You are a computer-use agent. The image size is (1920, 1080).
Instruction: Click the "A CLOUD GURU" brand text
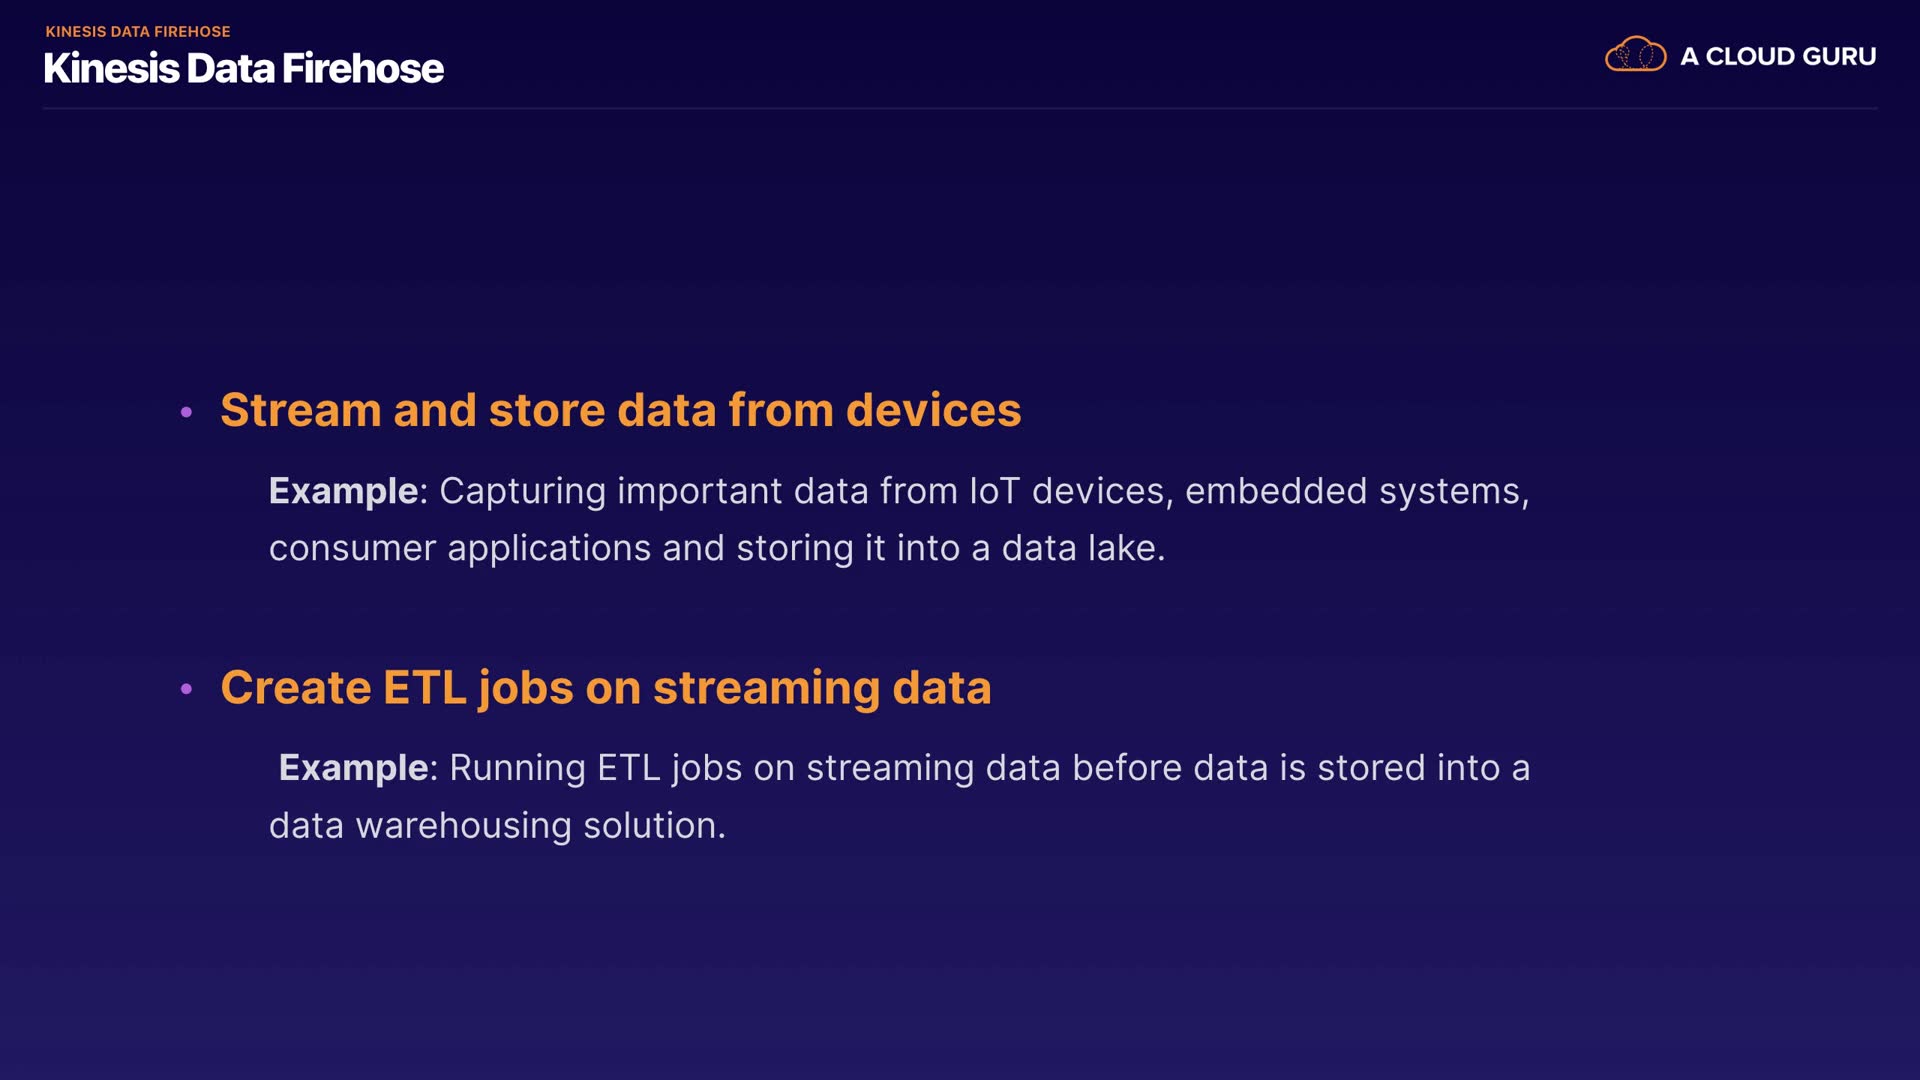point(1778,57)
